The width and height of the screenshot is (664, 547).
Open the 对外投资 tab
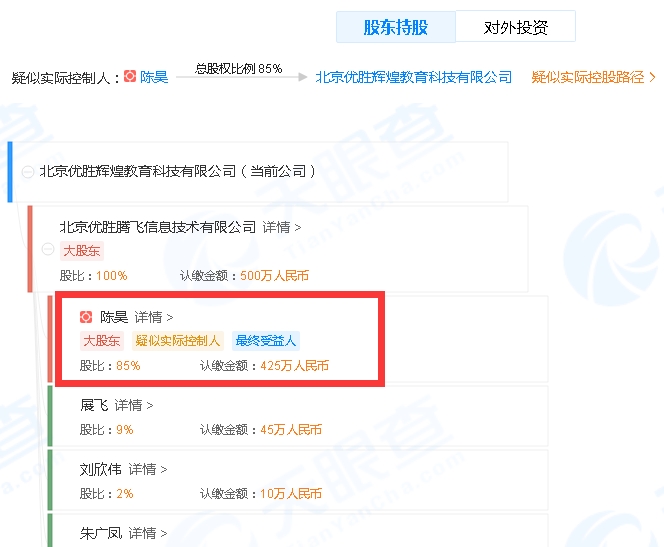(515, 27)
